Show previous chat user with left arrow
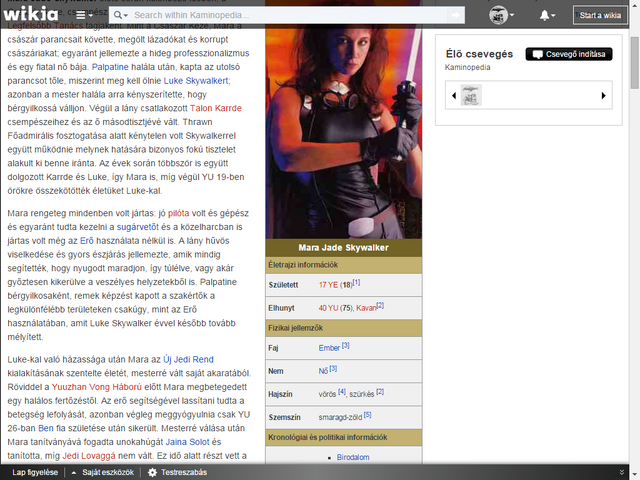The width and height of the screenshot is (640, 480). point(454,96)
